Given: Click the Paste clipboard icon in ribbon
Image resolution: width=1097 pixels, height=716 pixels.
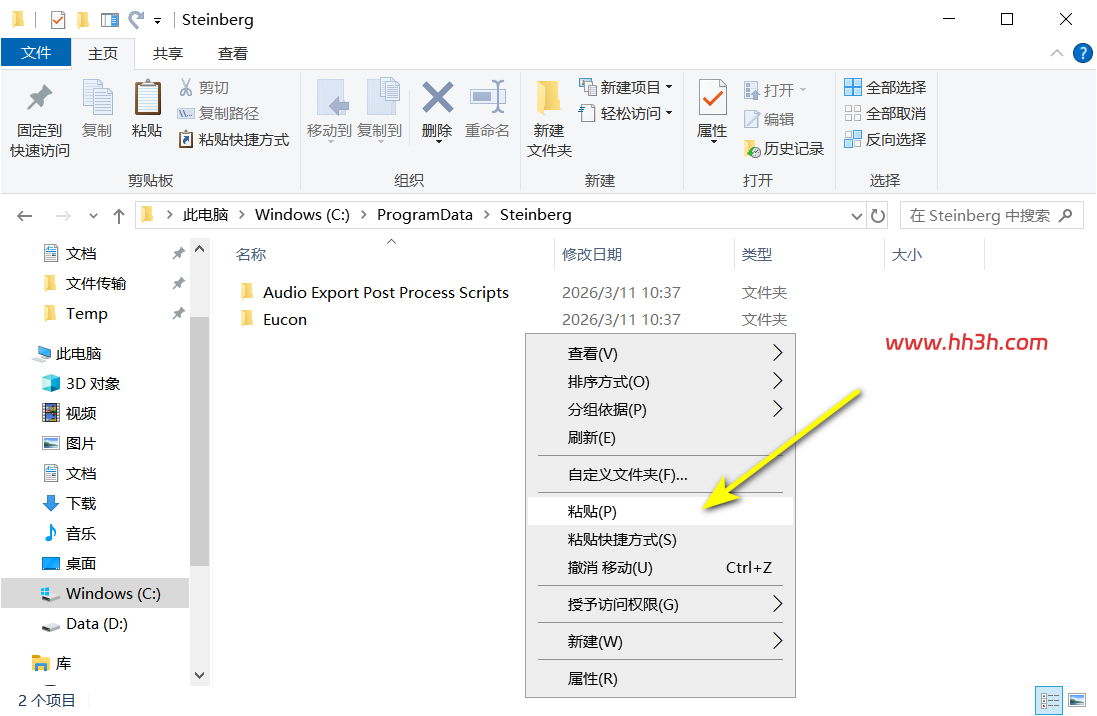Looking at the screenshot, I should coord(147,97).
